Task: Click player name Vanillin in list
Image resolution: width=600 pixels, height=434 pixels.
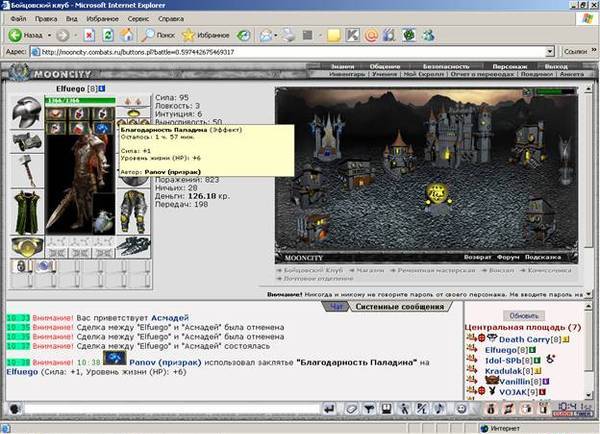Action: pos(514,382)
